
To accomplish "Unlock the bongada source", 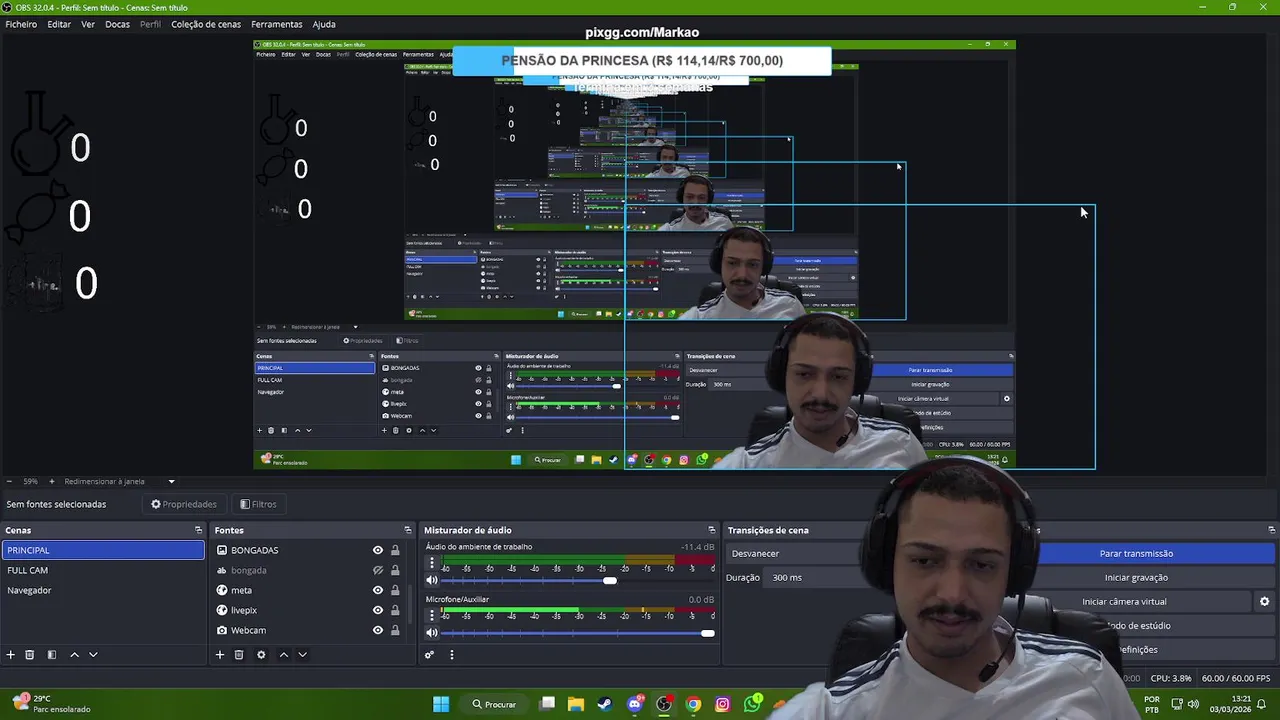I will [395, 570].
